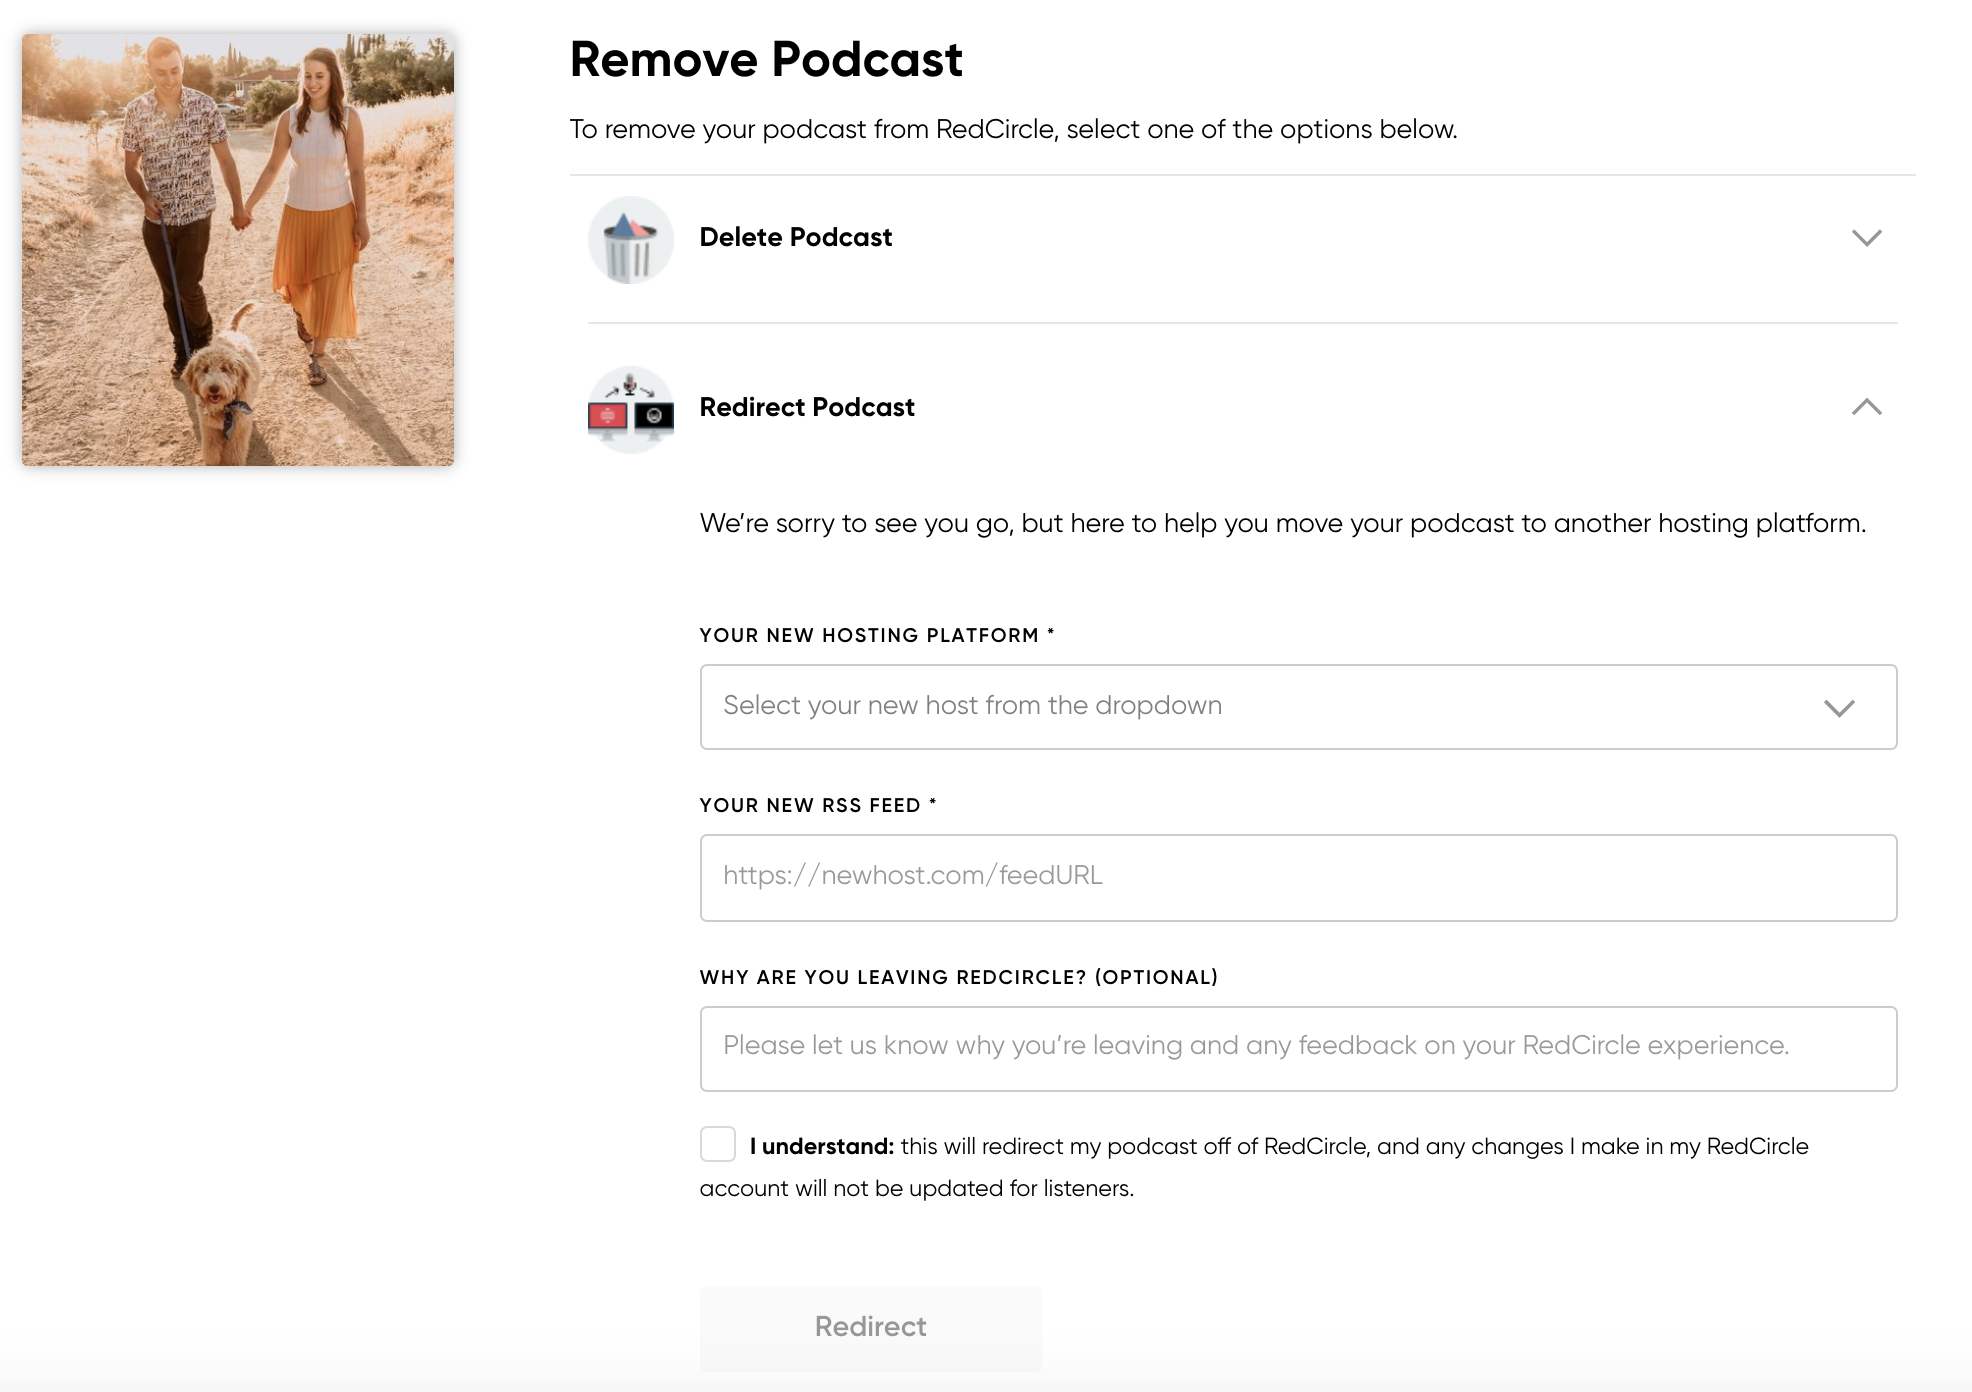Click the checkbox beside the redirect disclaimer
This screenshot has width=1972, height=1392.
click(x=718, y=1145)
